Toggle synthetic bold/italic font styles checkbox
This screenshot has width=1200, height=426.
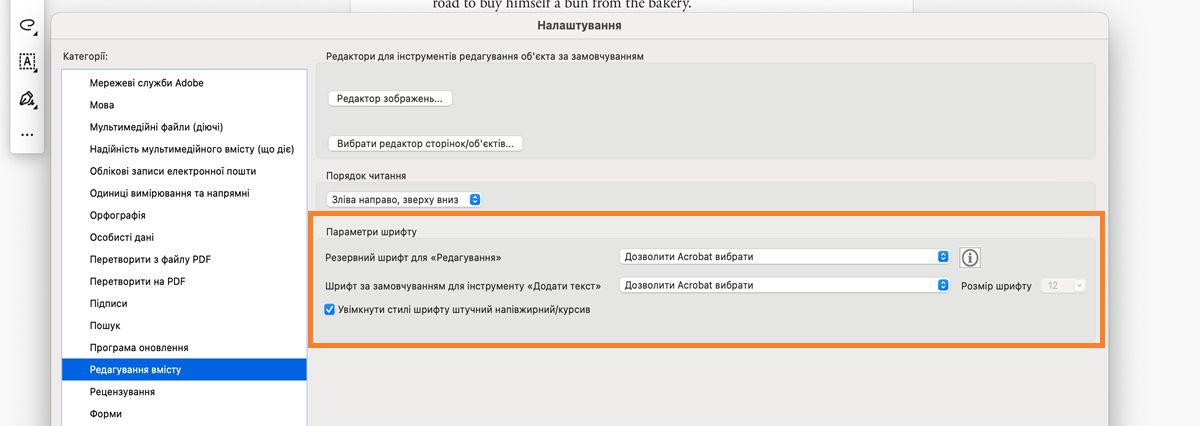pyautogui.click(x=331, y=310)
